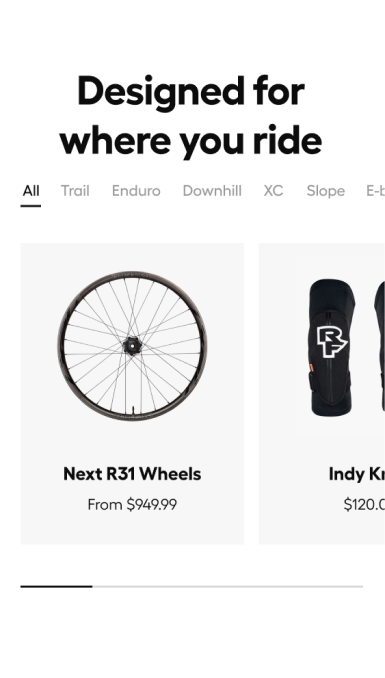The width and height of the screenshot is (385, 678).
Task: Click the dark carousel progress indicator
Action: 56,586
